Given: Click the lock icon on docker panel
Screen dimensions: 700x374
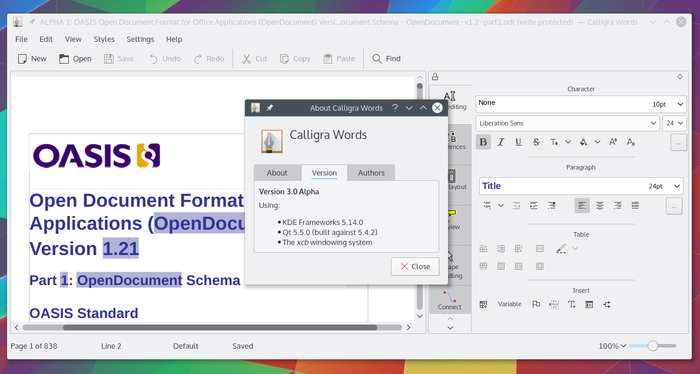Looking at the screenshot, I should [x=435, y=77].
